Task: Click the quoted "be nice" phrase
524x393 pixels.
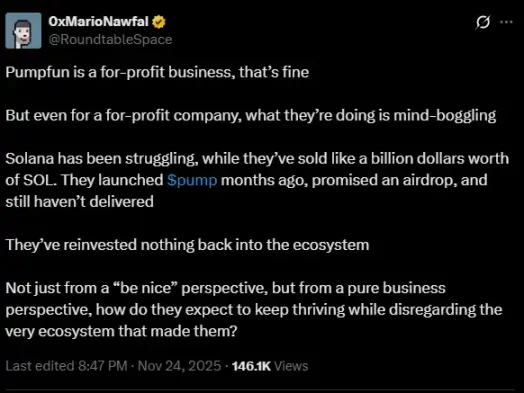Action: [145, 288]
